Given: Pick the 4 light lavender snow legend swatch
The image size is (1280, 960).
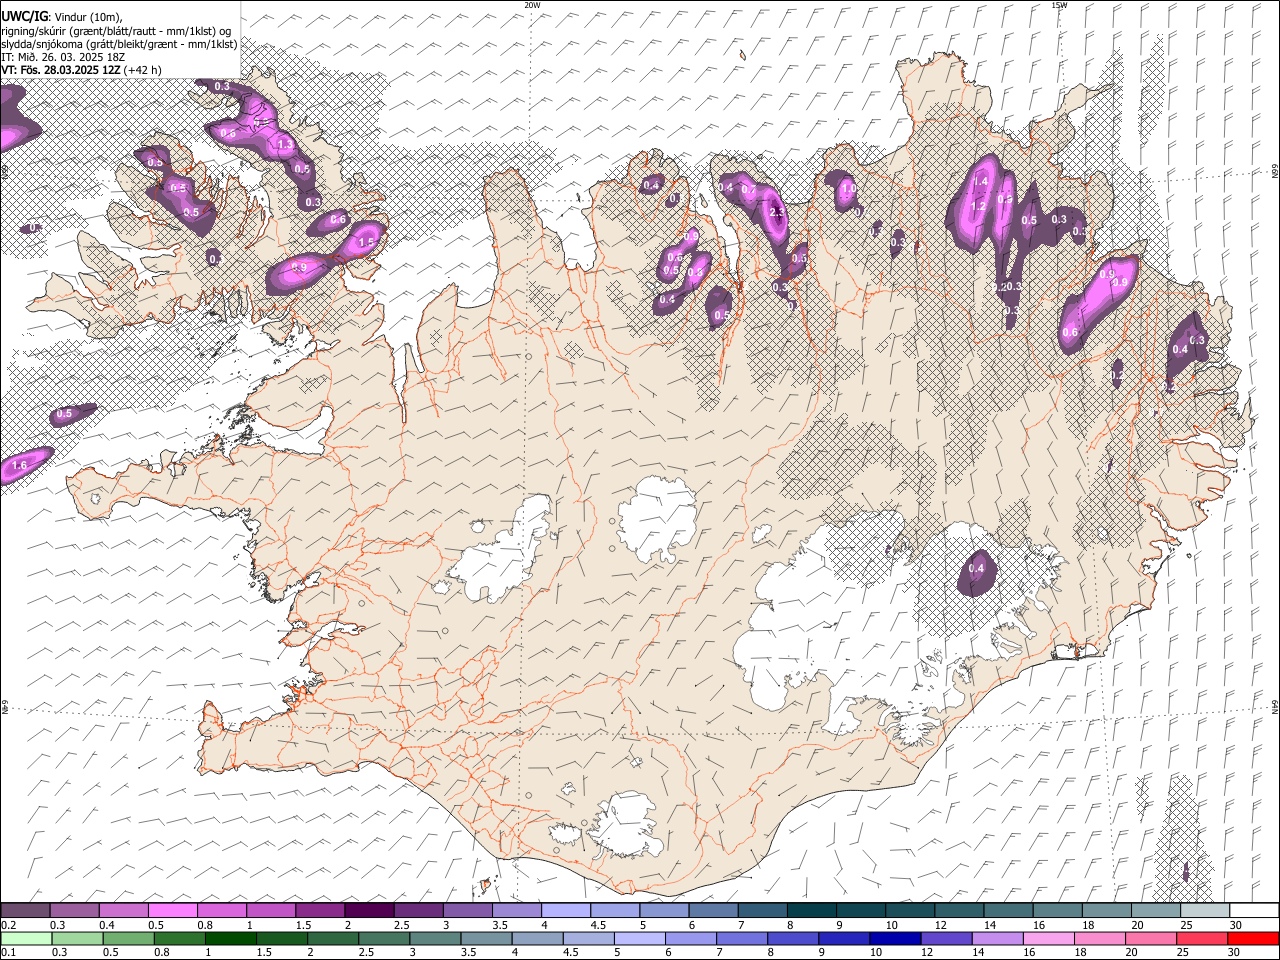Looking at the screenshot, I should tap(566, 911).
